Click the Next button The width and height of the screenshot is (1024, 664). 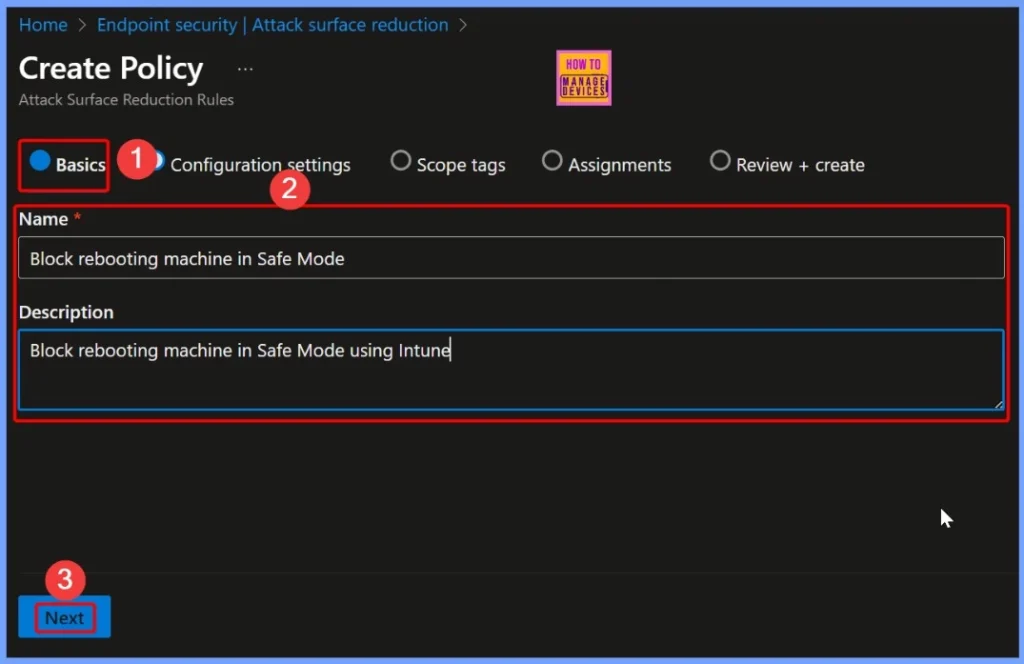63,617
